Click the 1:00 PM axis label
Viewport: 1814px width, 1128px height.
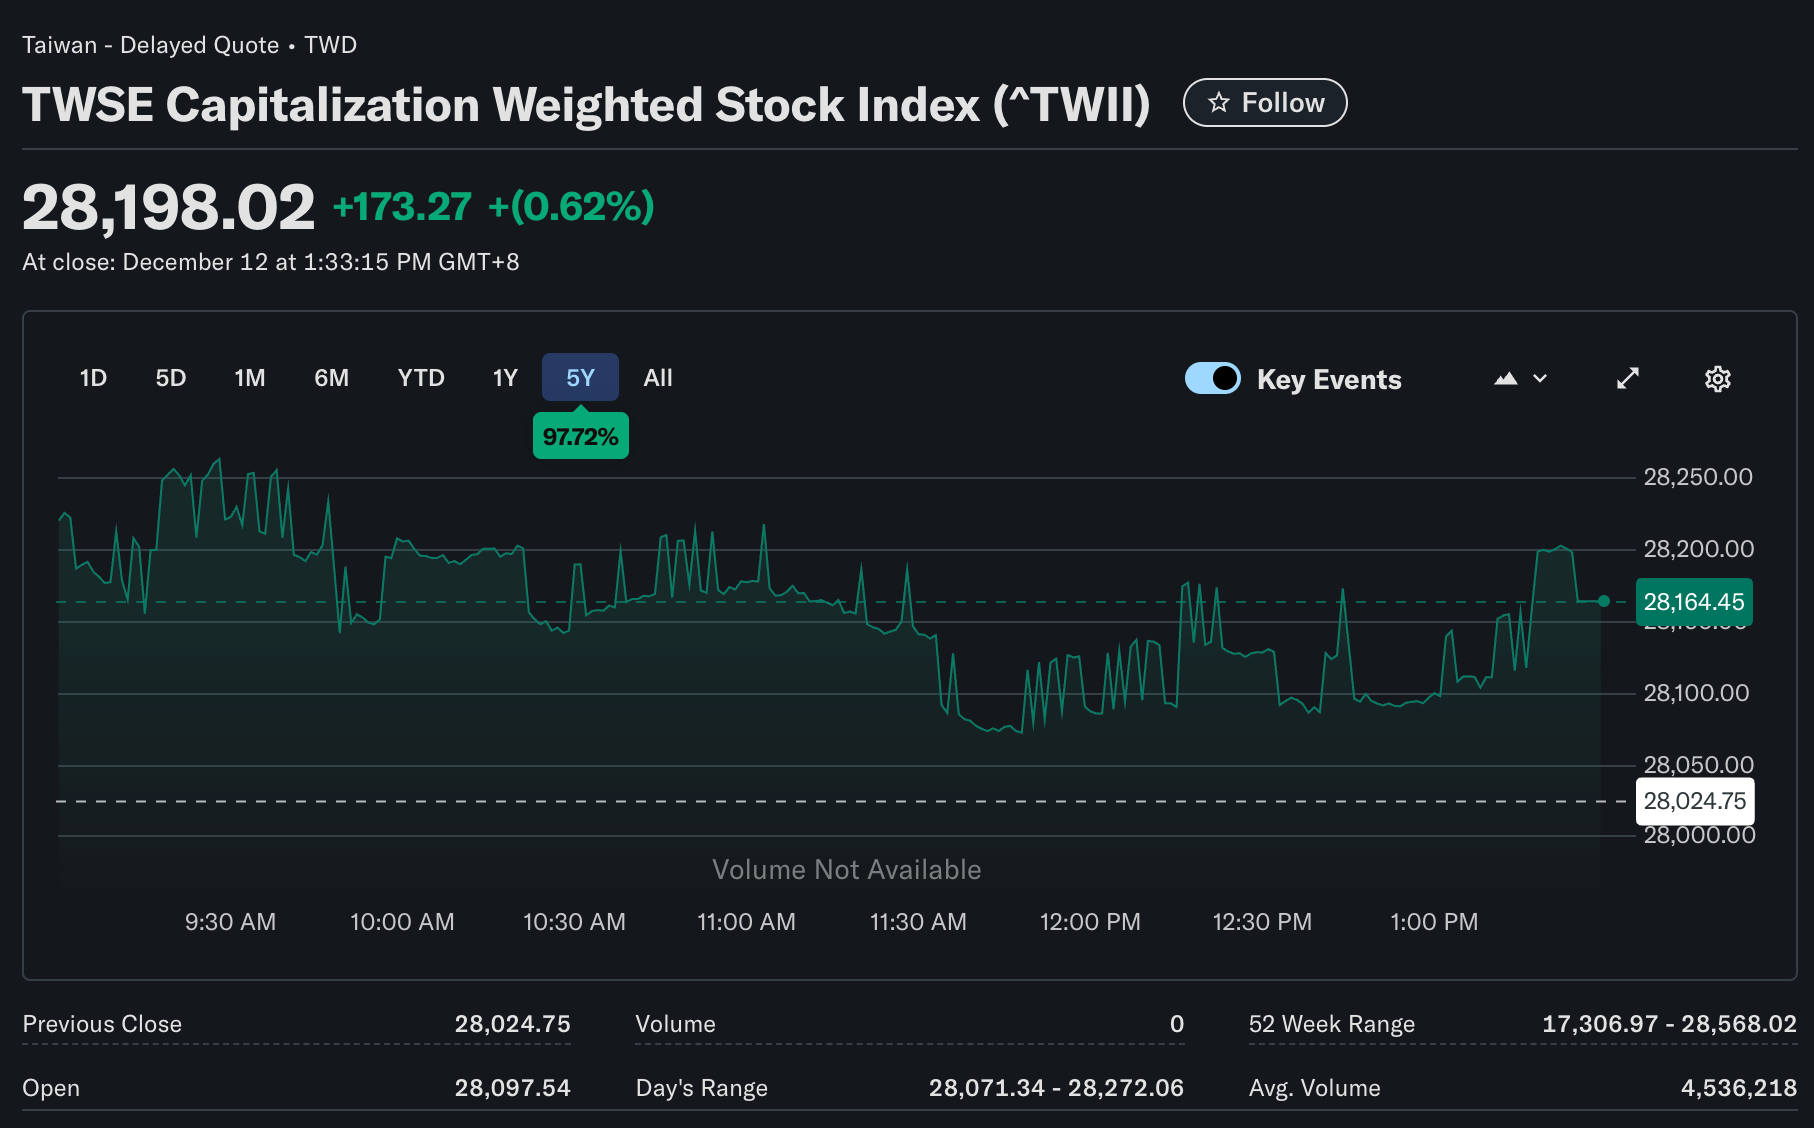click(1434, 922)
